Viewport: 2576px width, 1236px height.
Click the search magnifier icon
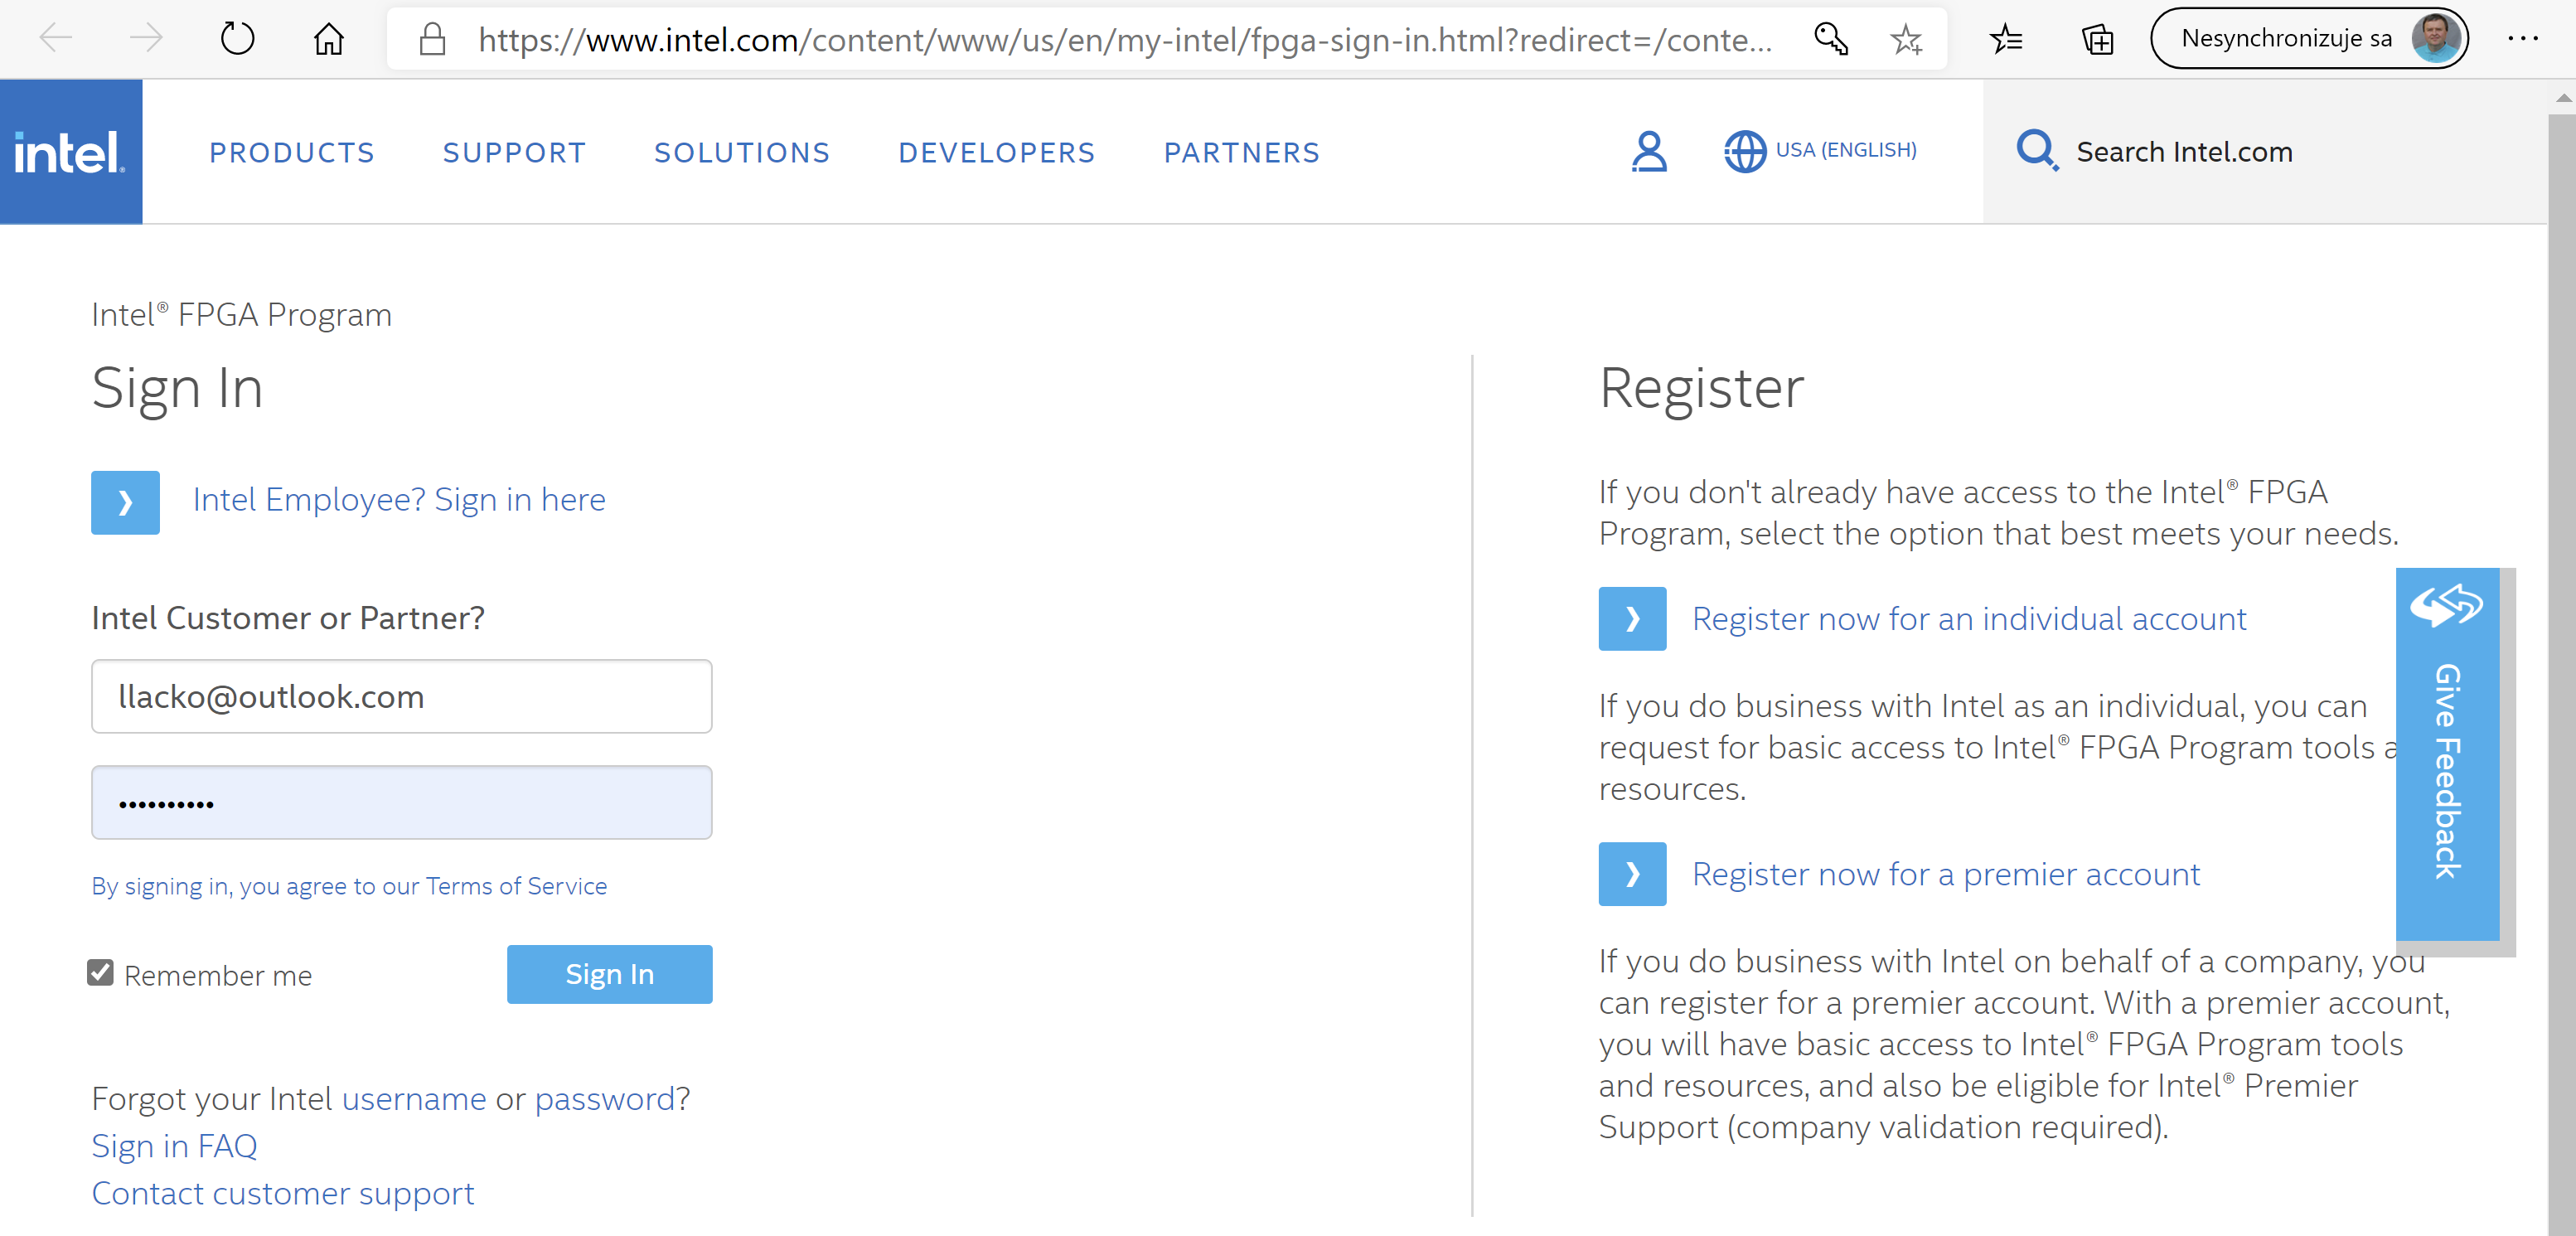click(2035, 151)
